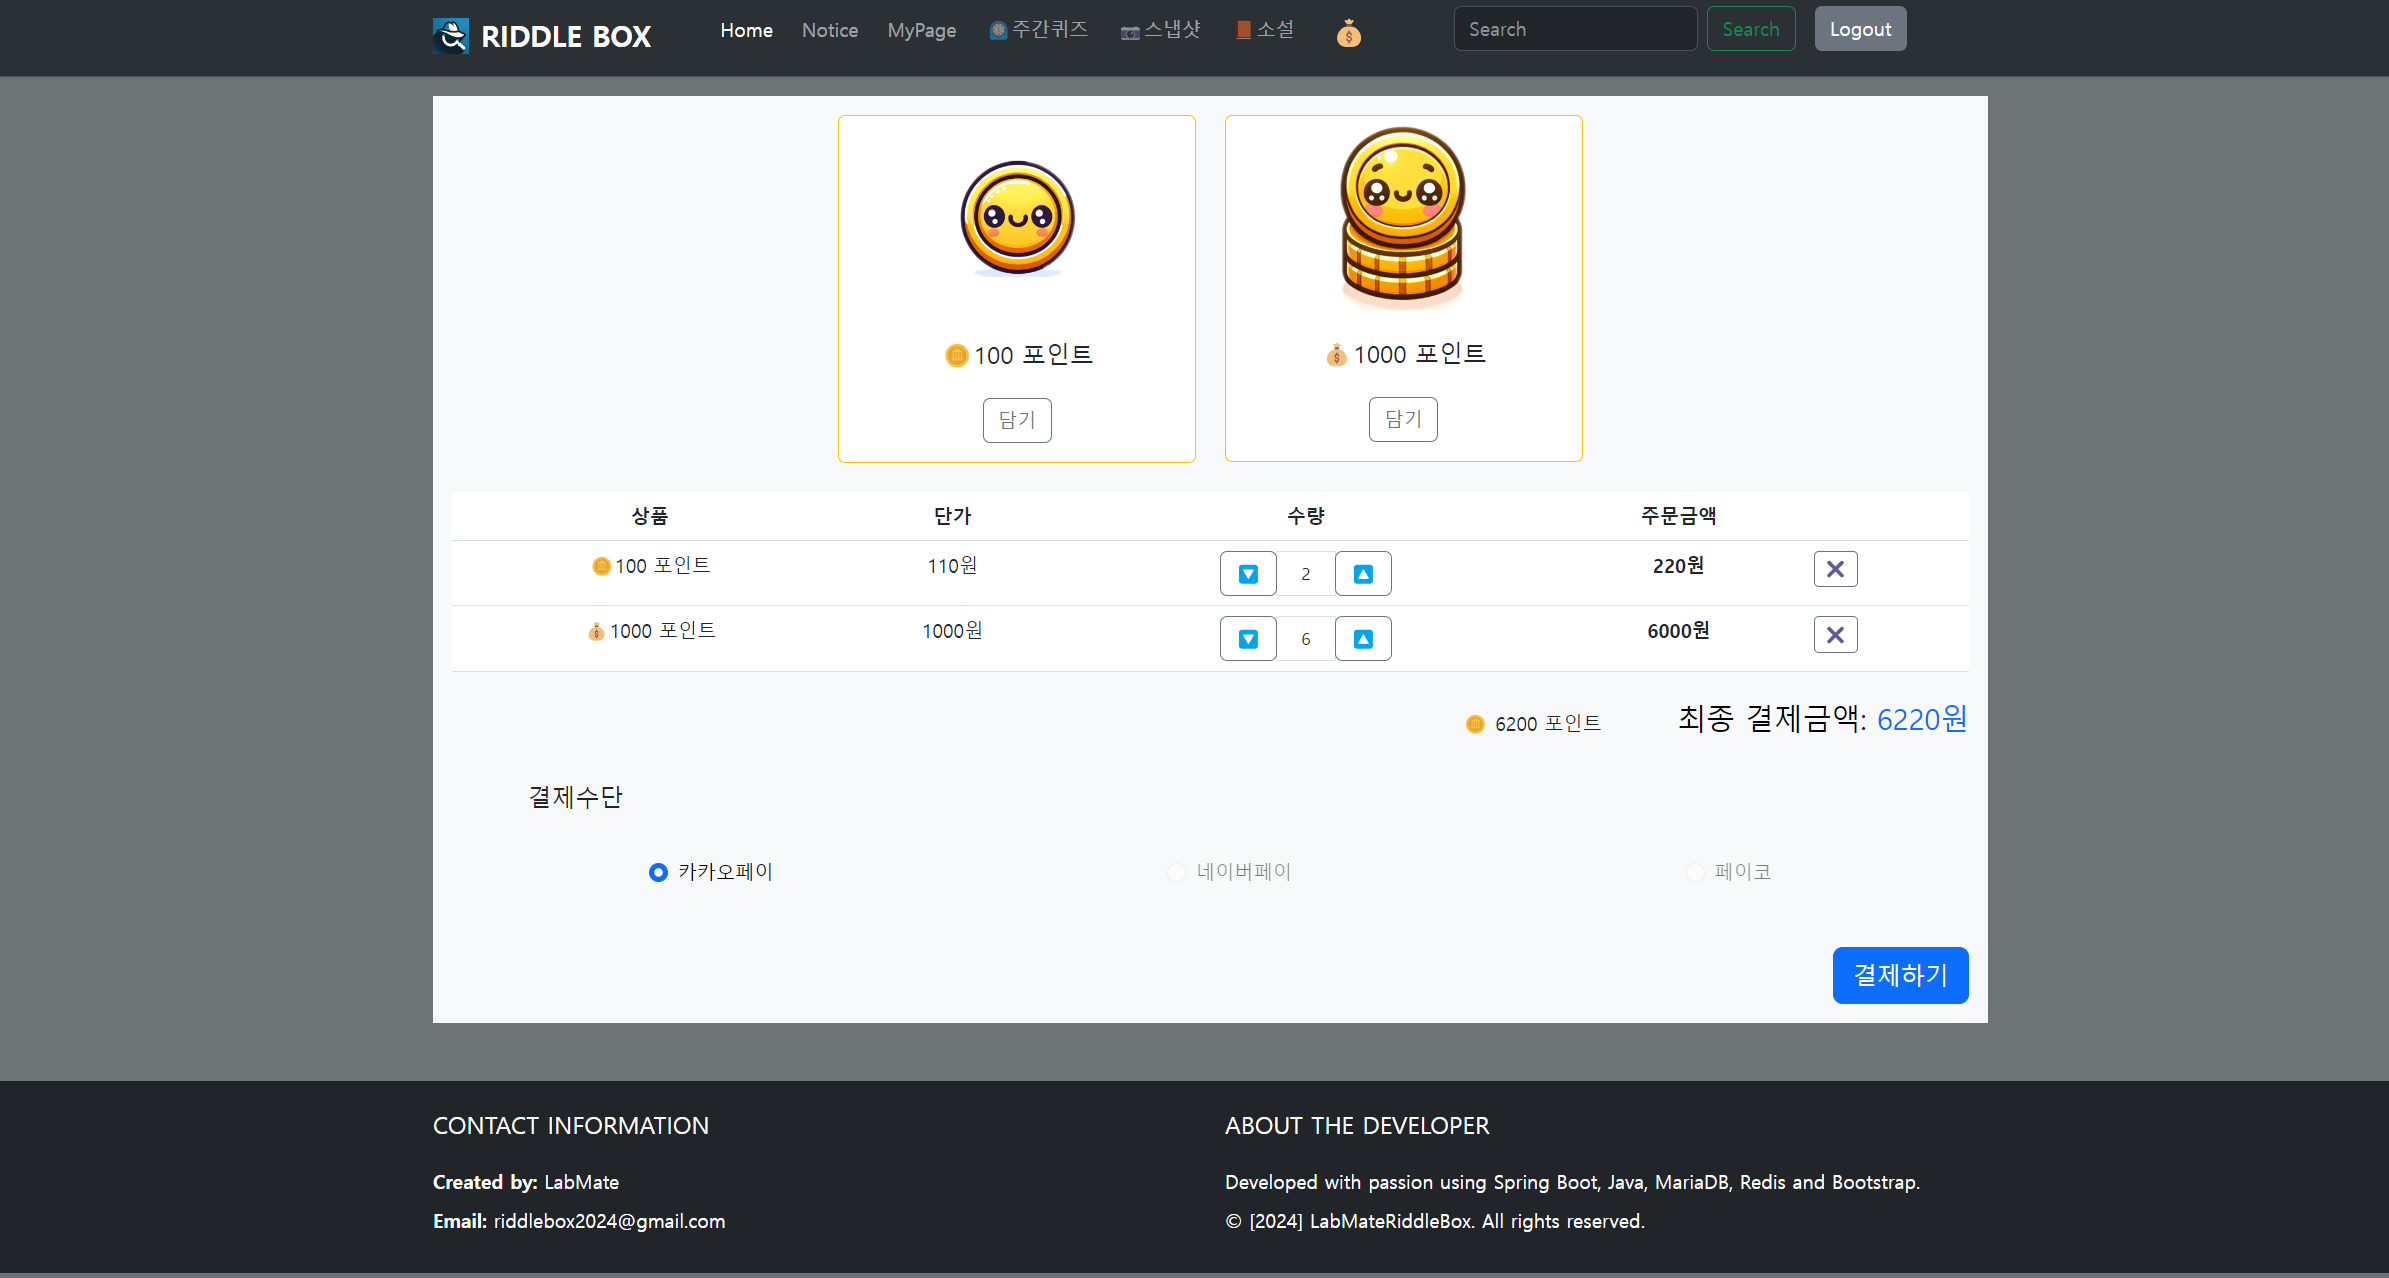The image size is (2389, 1278).
Task: Decrease quantity of 100 포인트 item
Action: click(x=1247, y=574)
